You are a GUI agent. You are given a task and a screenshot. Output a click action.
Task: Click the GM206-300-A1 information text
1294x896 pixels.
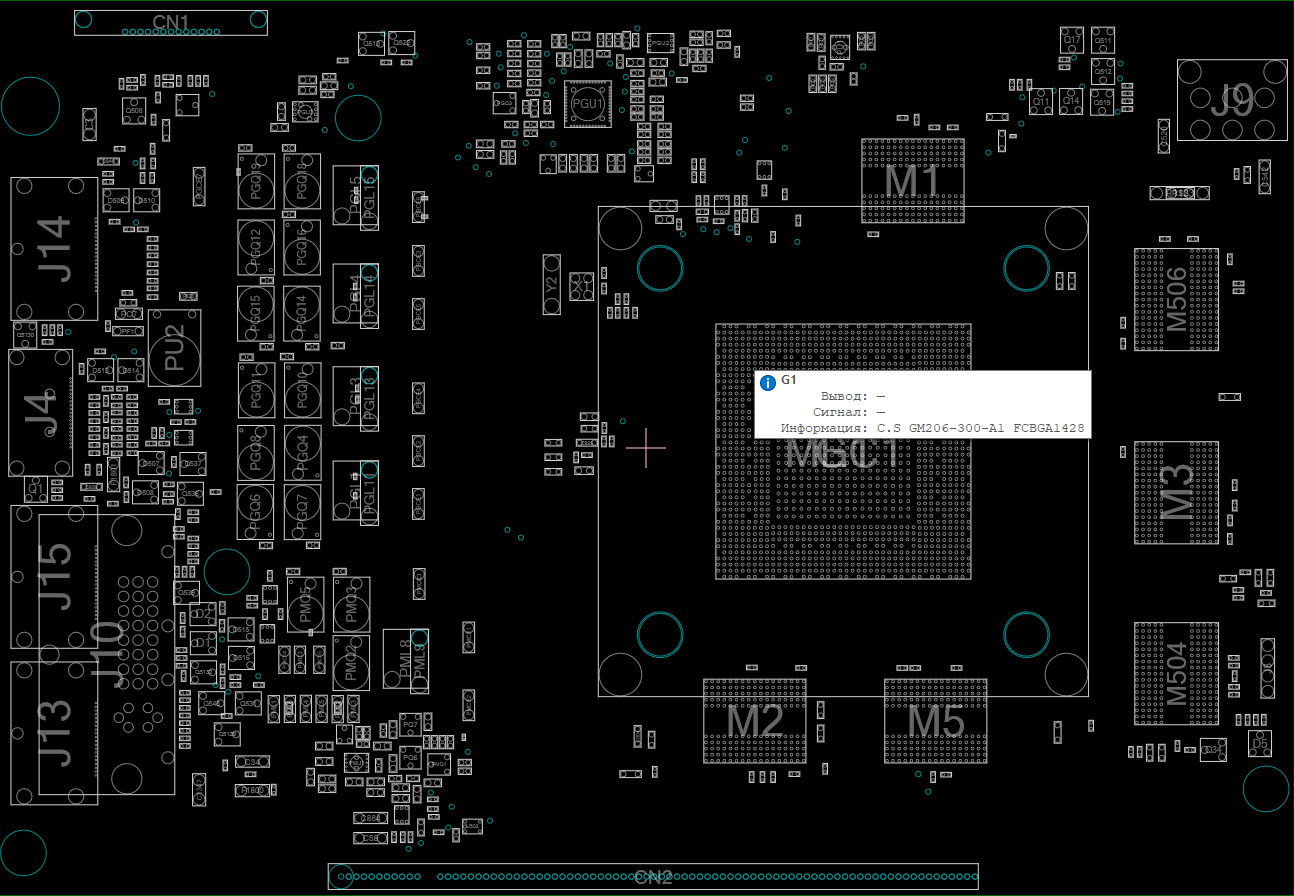coord(980,428)
